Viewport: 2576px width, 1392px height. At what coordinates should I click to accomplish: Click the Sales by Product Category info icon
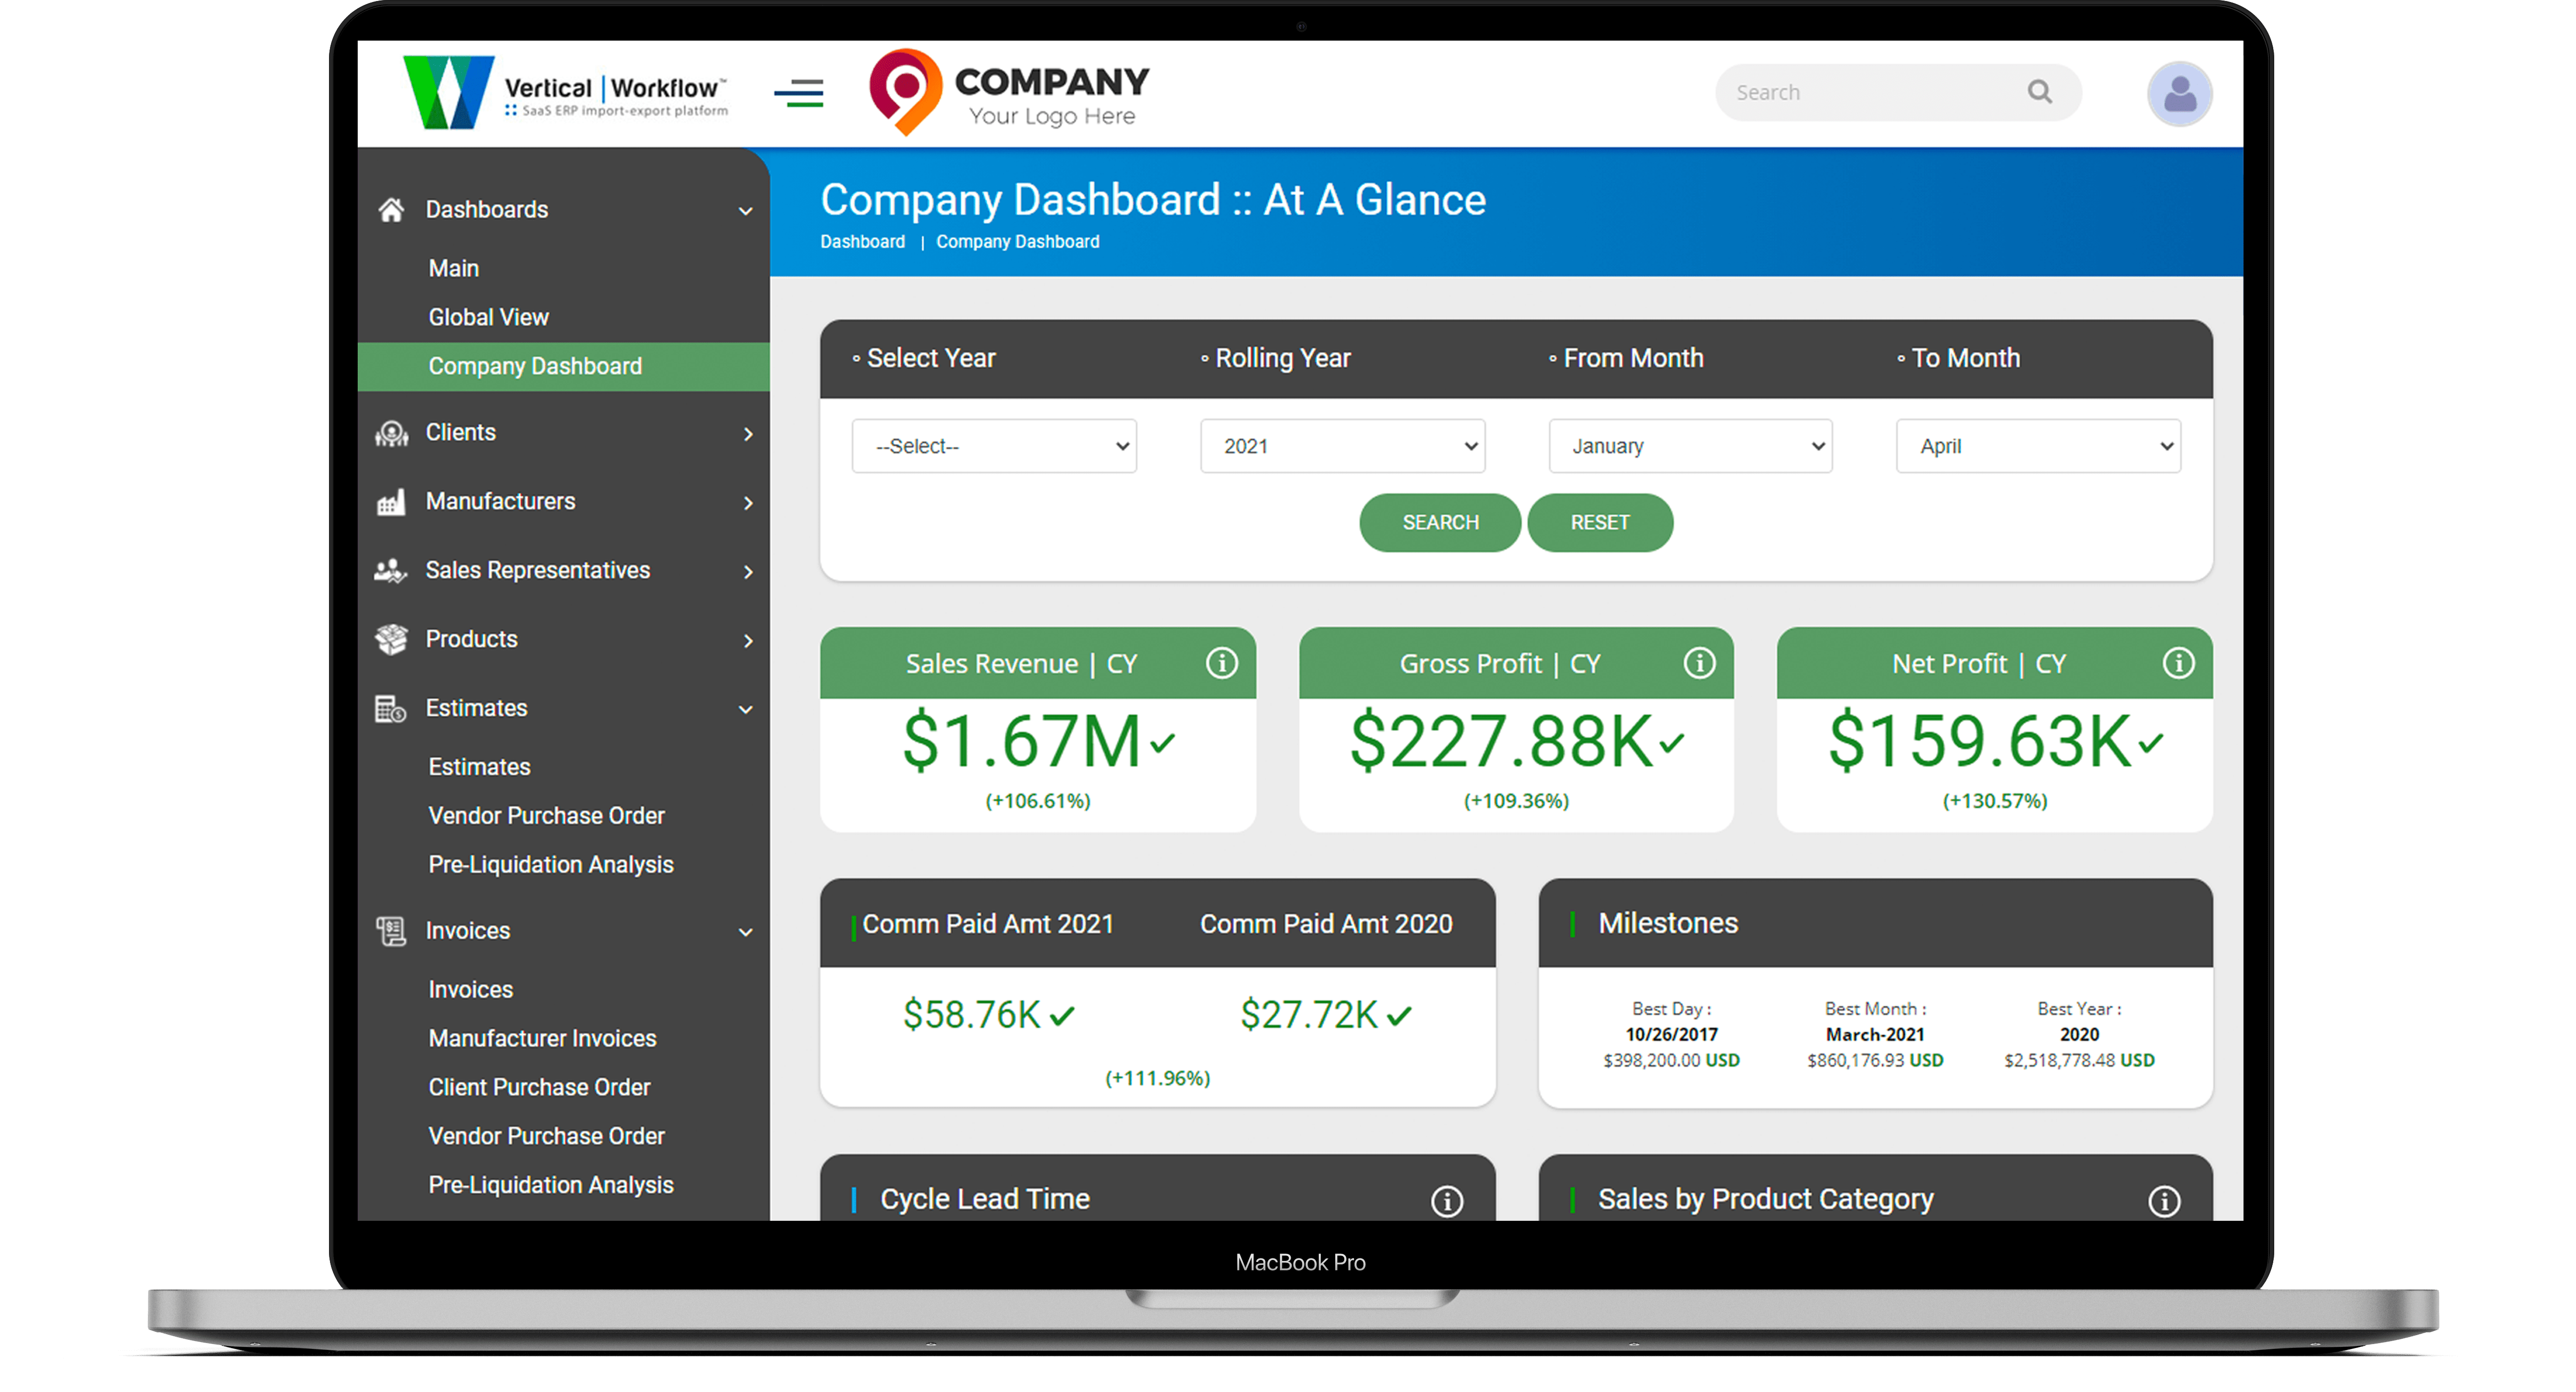click(x=2164, y=1200)
